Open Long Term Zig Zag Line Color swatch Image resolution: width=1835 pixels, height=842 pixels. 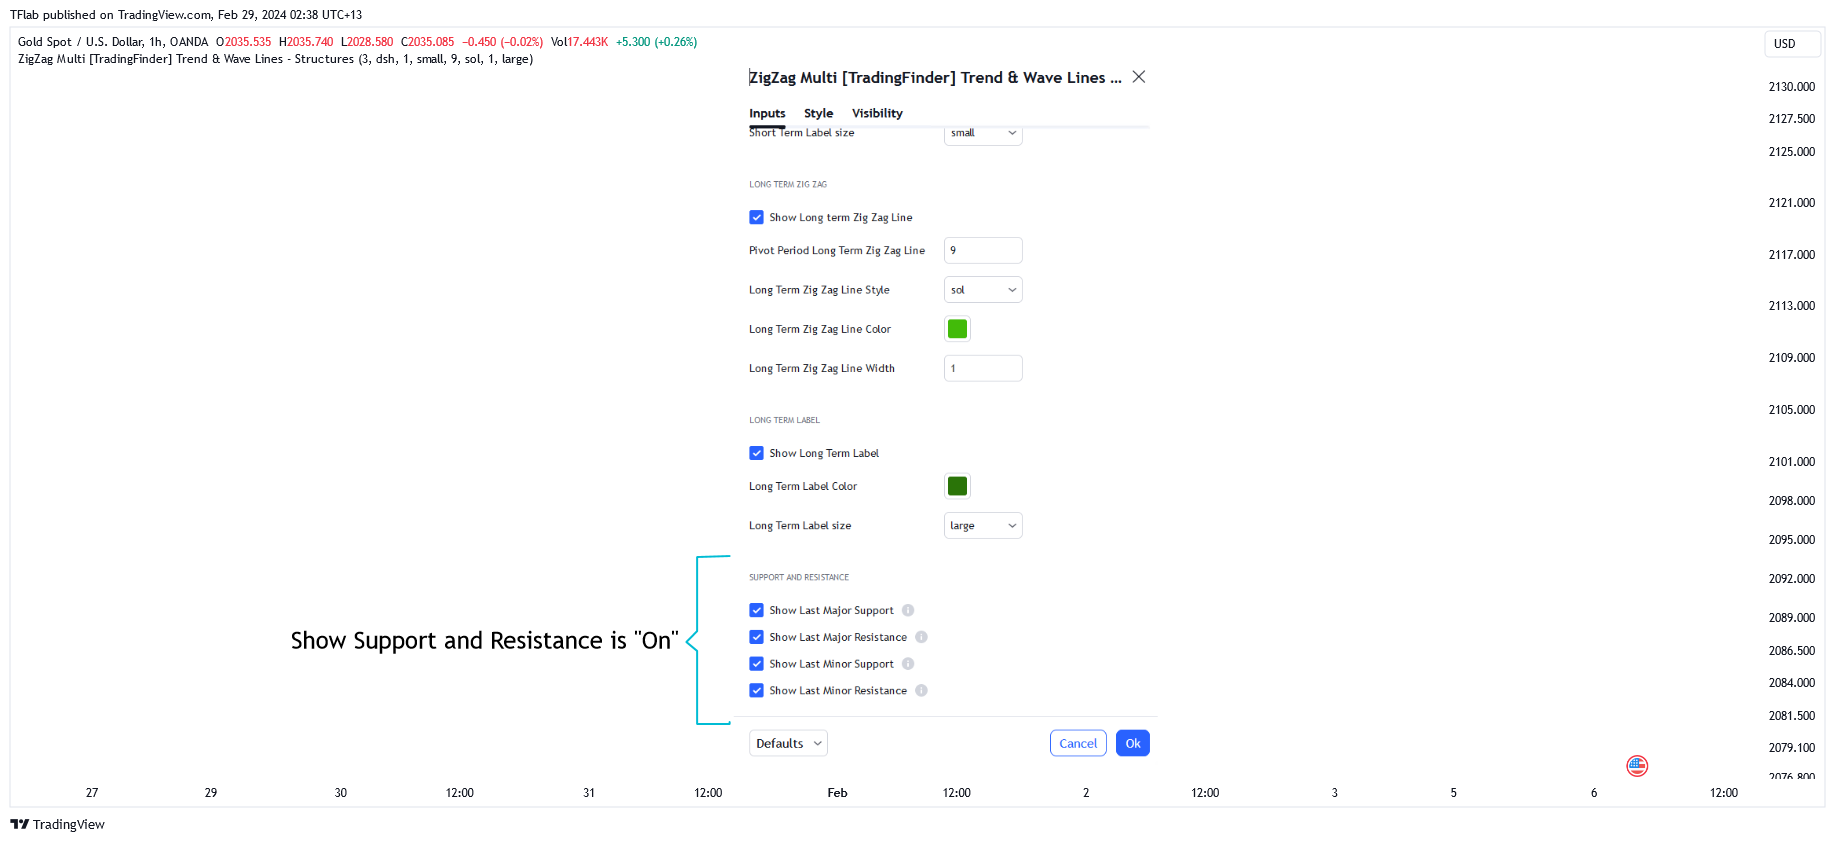coord(957,329)
